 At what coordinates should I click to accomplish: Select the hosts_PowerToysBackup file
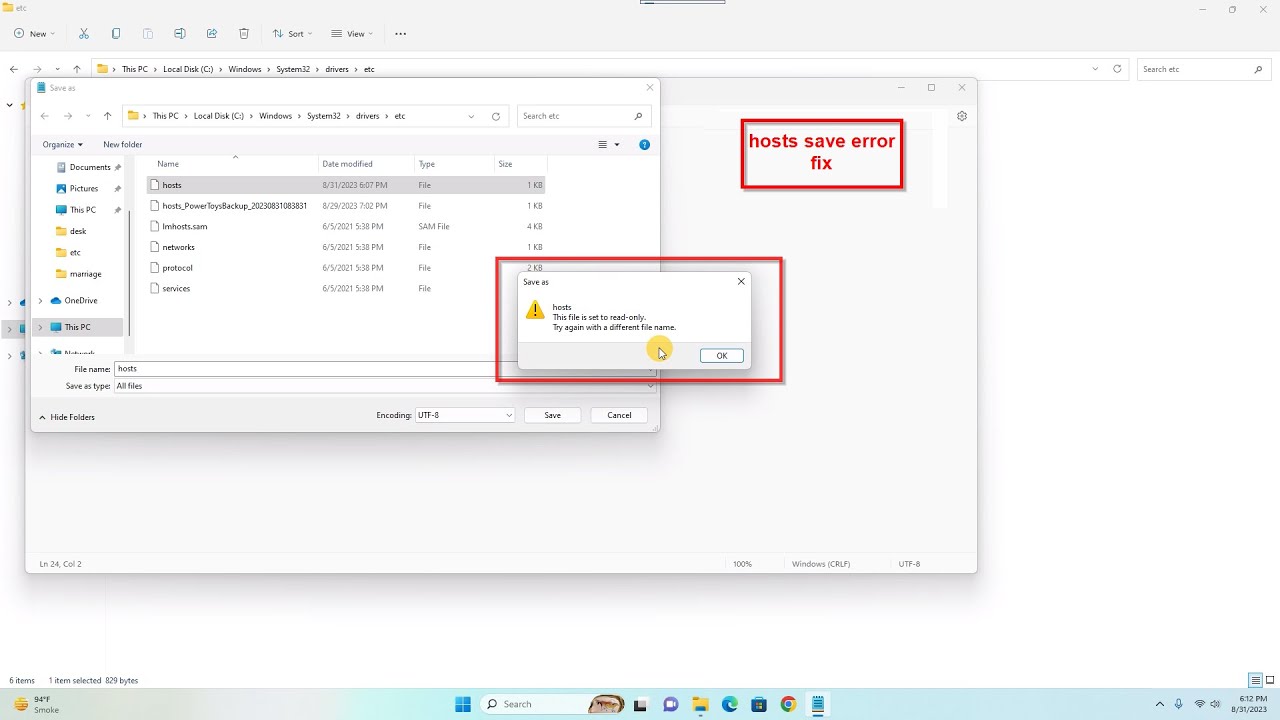click(234, 206)
